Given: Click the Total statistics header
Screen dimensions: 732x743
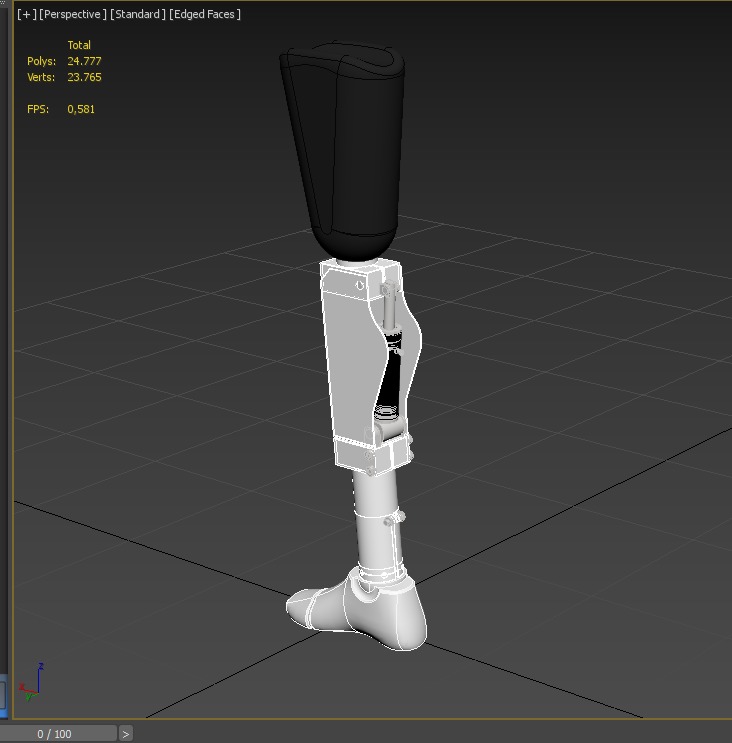Looking at the screenshot, I should click(79, 45).
